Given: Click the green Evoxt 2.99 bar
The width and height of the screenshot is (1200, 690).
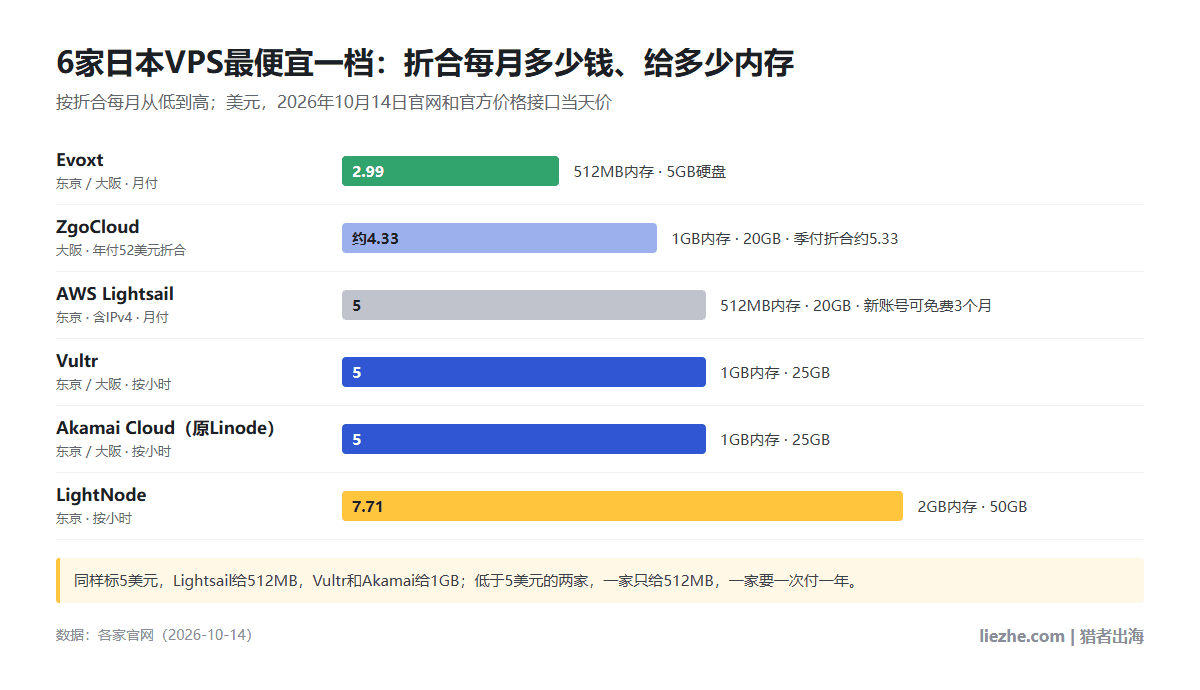Looking at the screenshot, I should click(450, 171).
